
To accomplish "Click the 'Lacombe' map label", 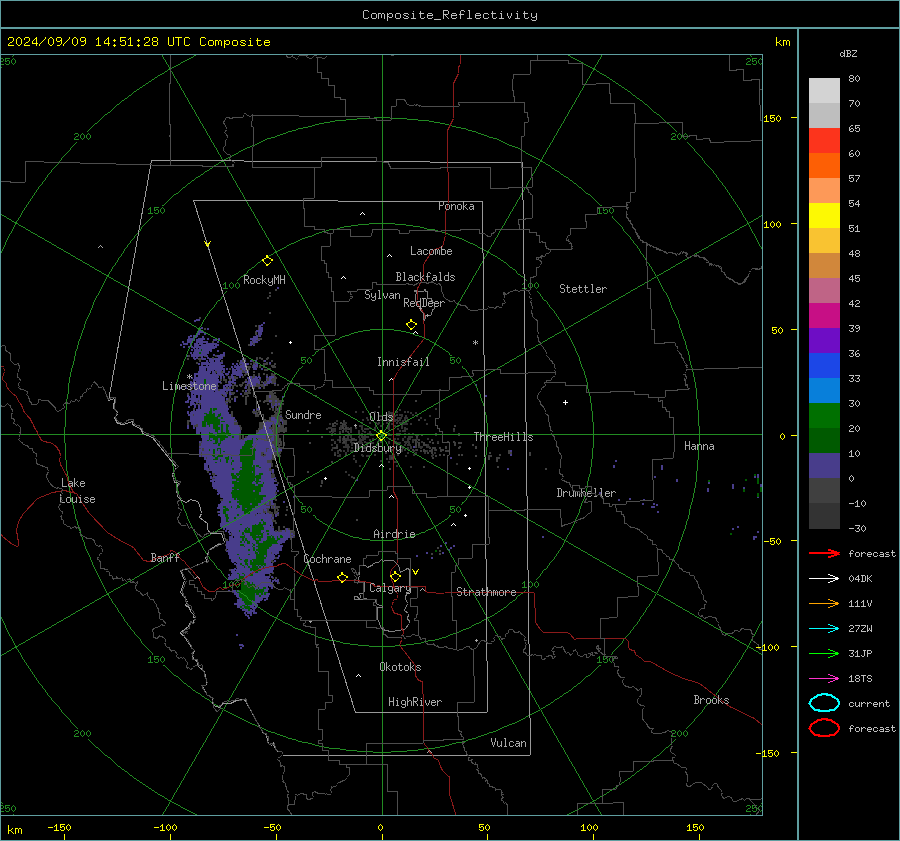I will [x=431, y=251].
